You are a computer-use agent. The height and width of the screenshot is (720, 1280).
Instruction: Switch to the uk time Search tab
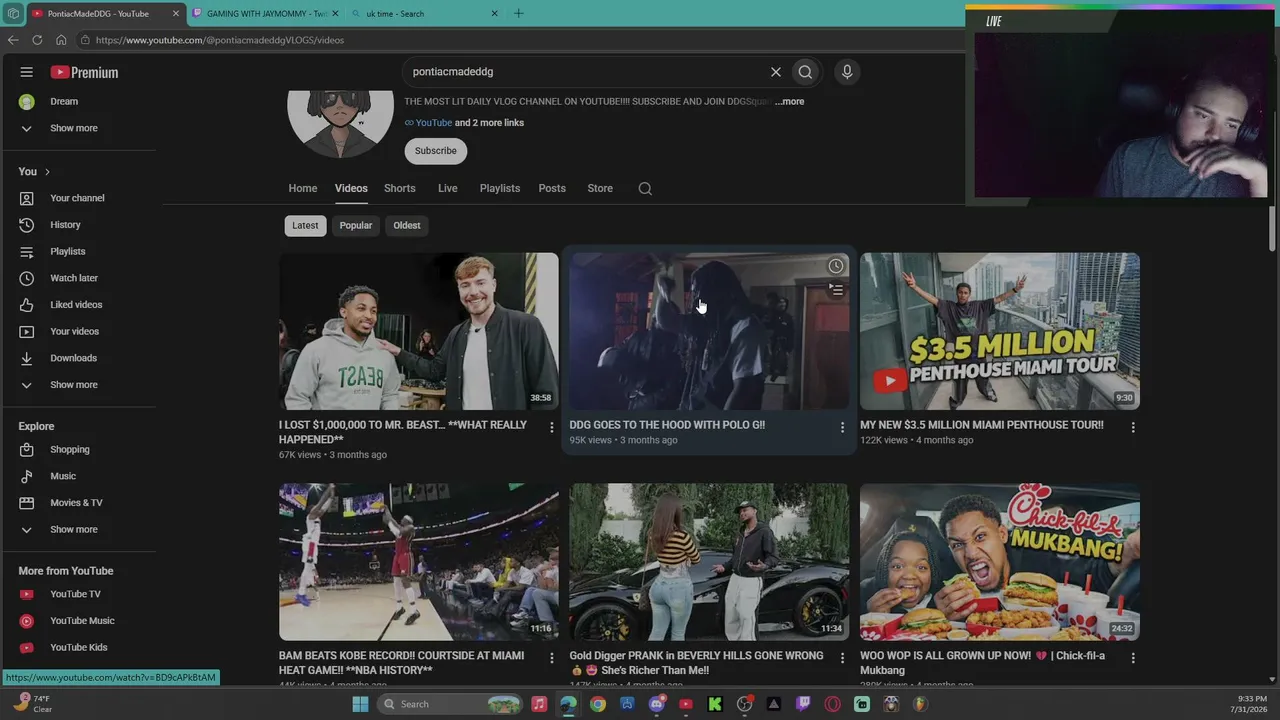425,14
